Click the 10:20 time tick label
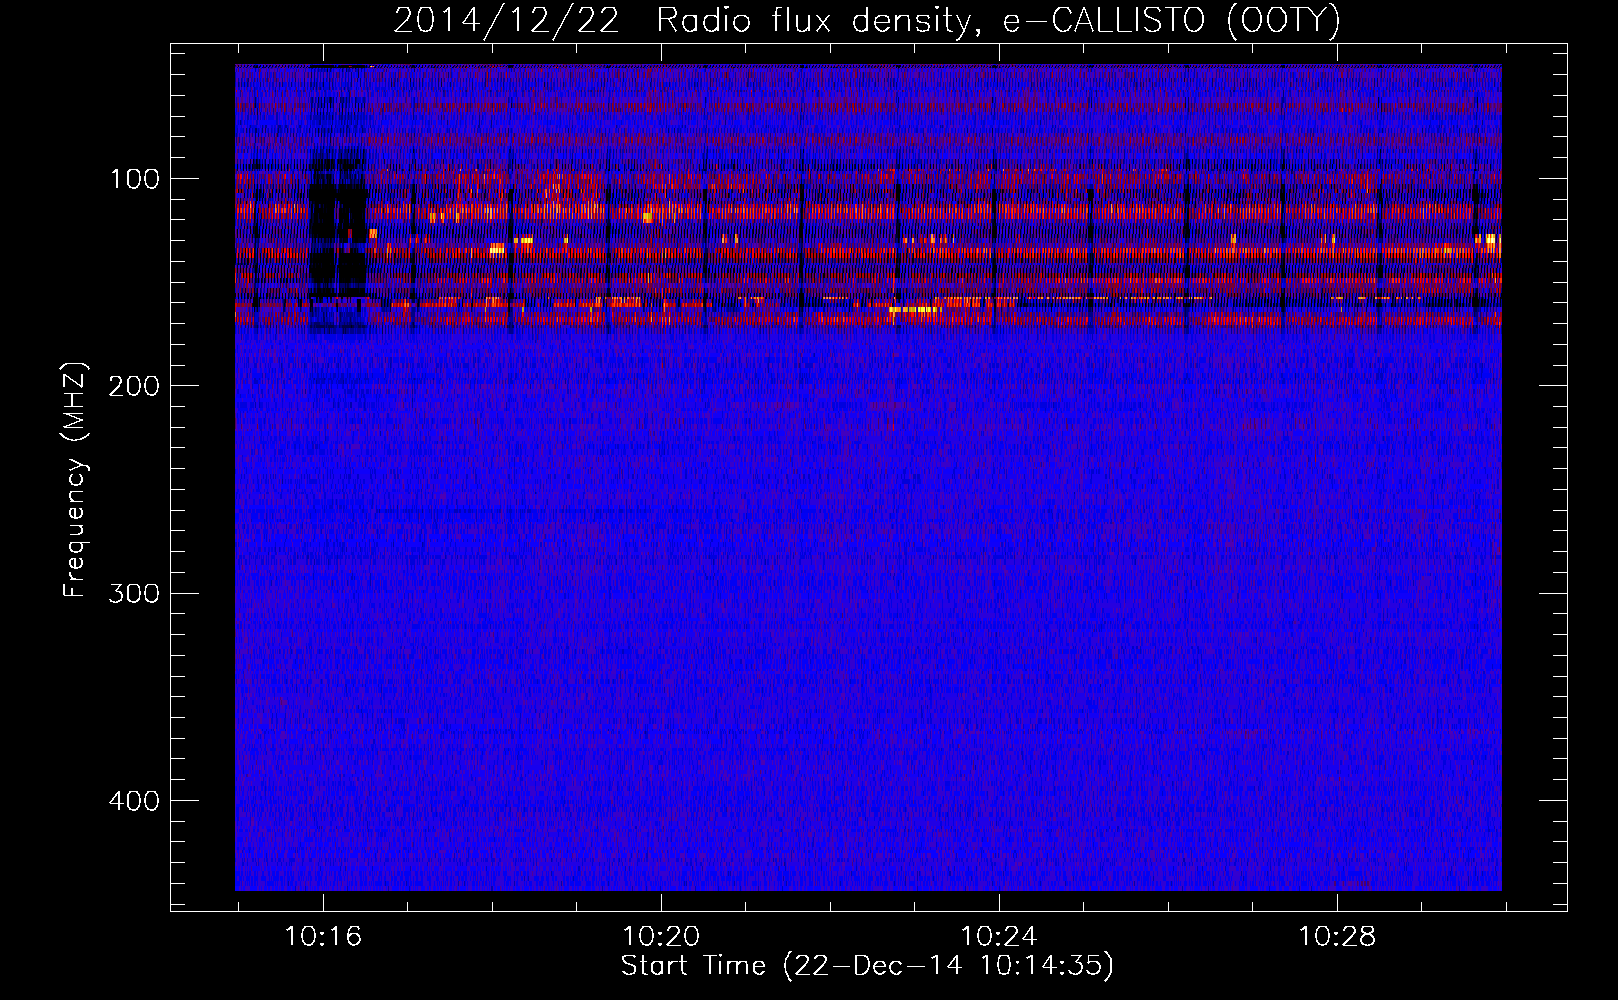This screenshot has height=1000, width=1618. [x=661, y=937]
